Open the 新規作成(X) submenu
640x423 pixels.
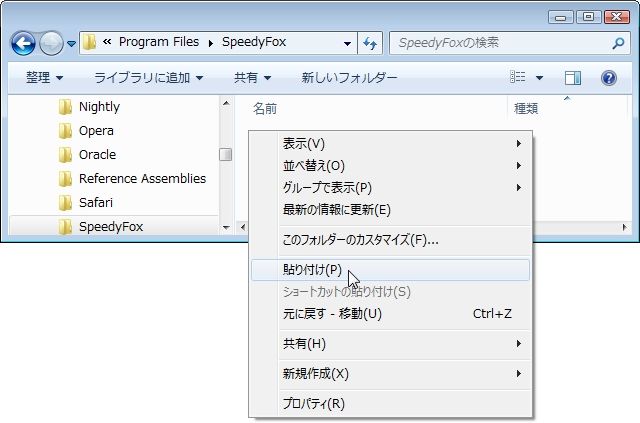point(390,374)
